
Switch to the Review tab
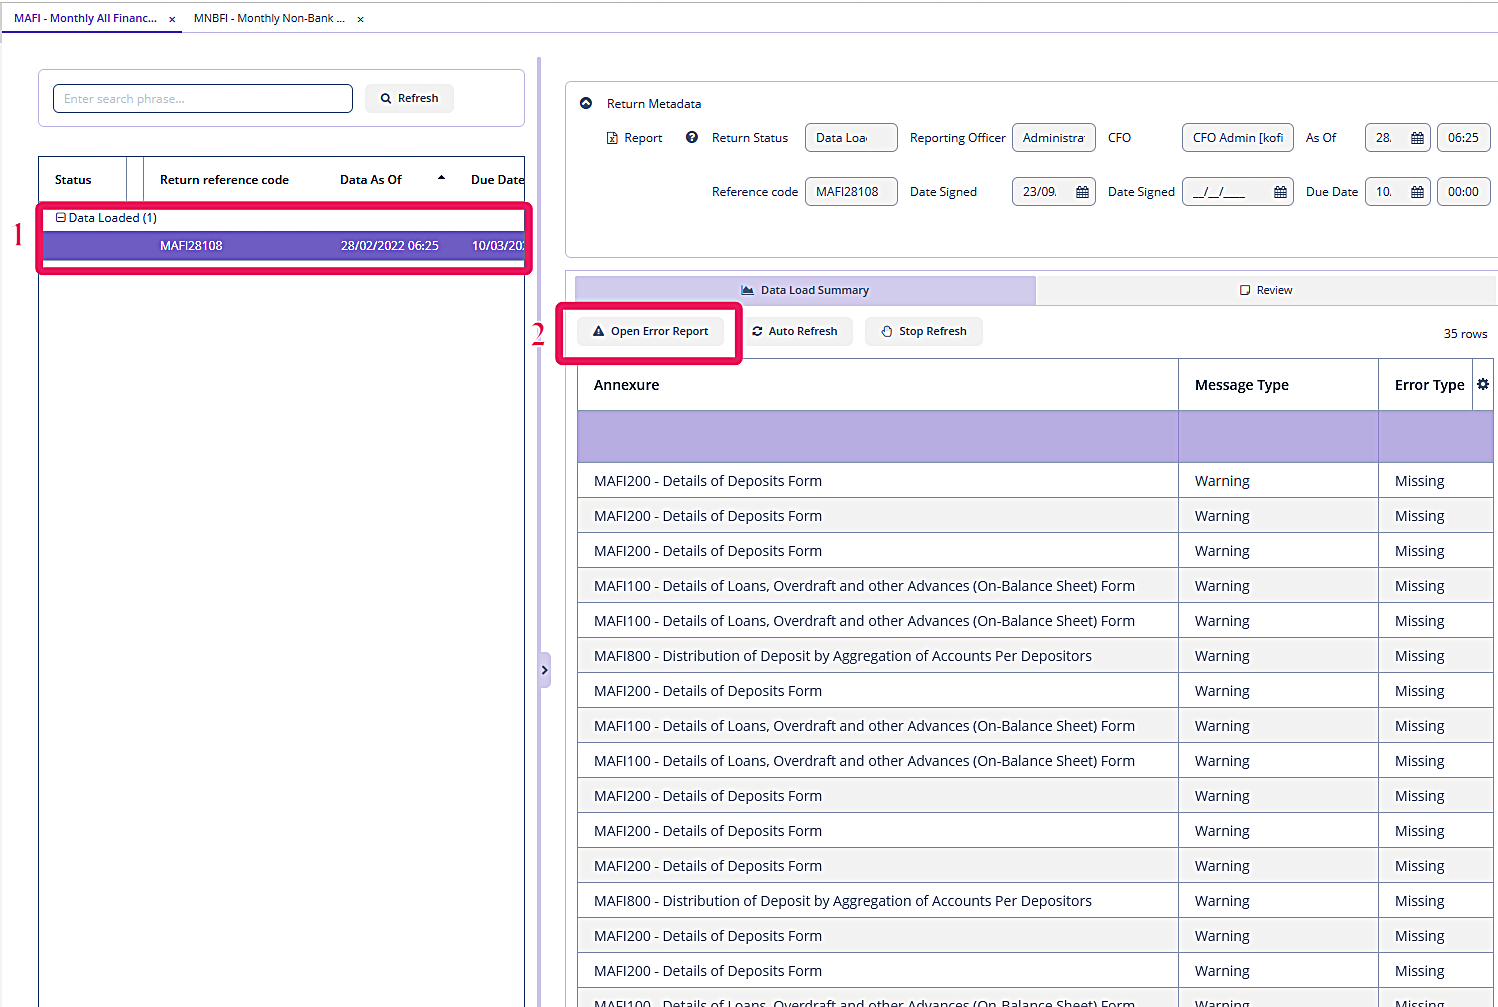click(x=1265, y=289)
